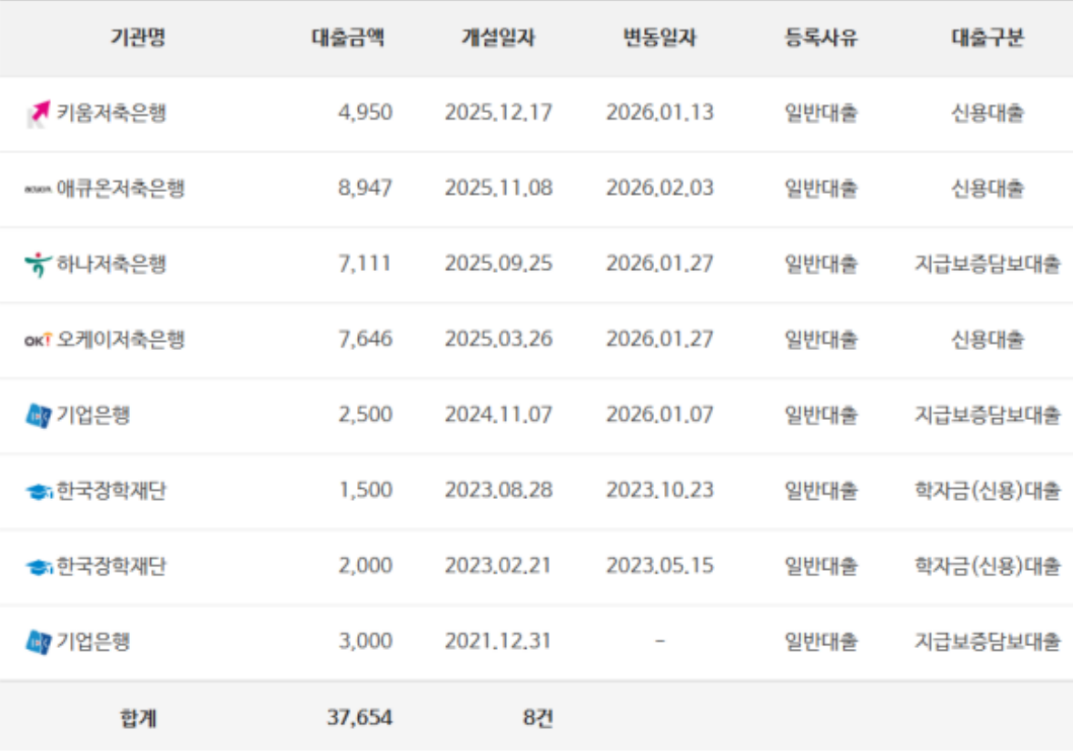This screenshot has width=1073, height=752.
Task: Click 기업은행 logo in the 3,000 row
Action: click(x=37, y=642)
